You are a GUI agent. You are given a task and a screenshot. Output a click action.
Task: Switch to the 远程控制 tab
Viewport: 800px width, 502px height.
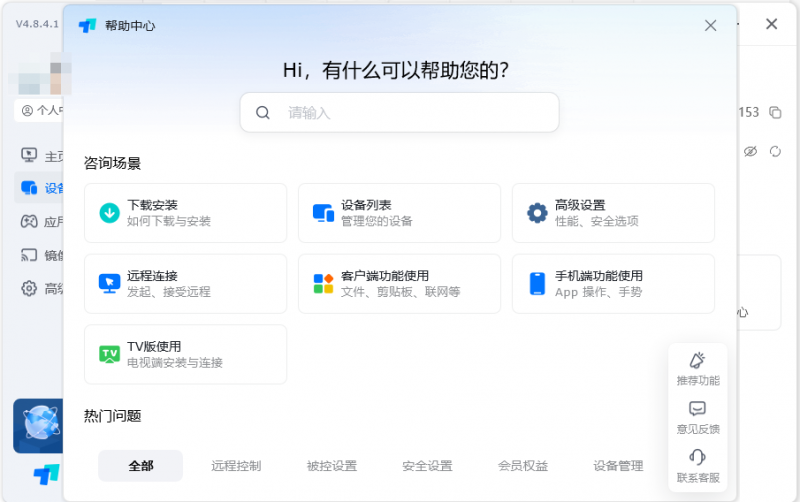click(x=236, y=466)
